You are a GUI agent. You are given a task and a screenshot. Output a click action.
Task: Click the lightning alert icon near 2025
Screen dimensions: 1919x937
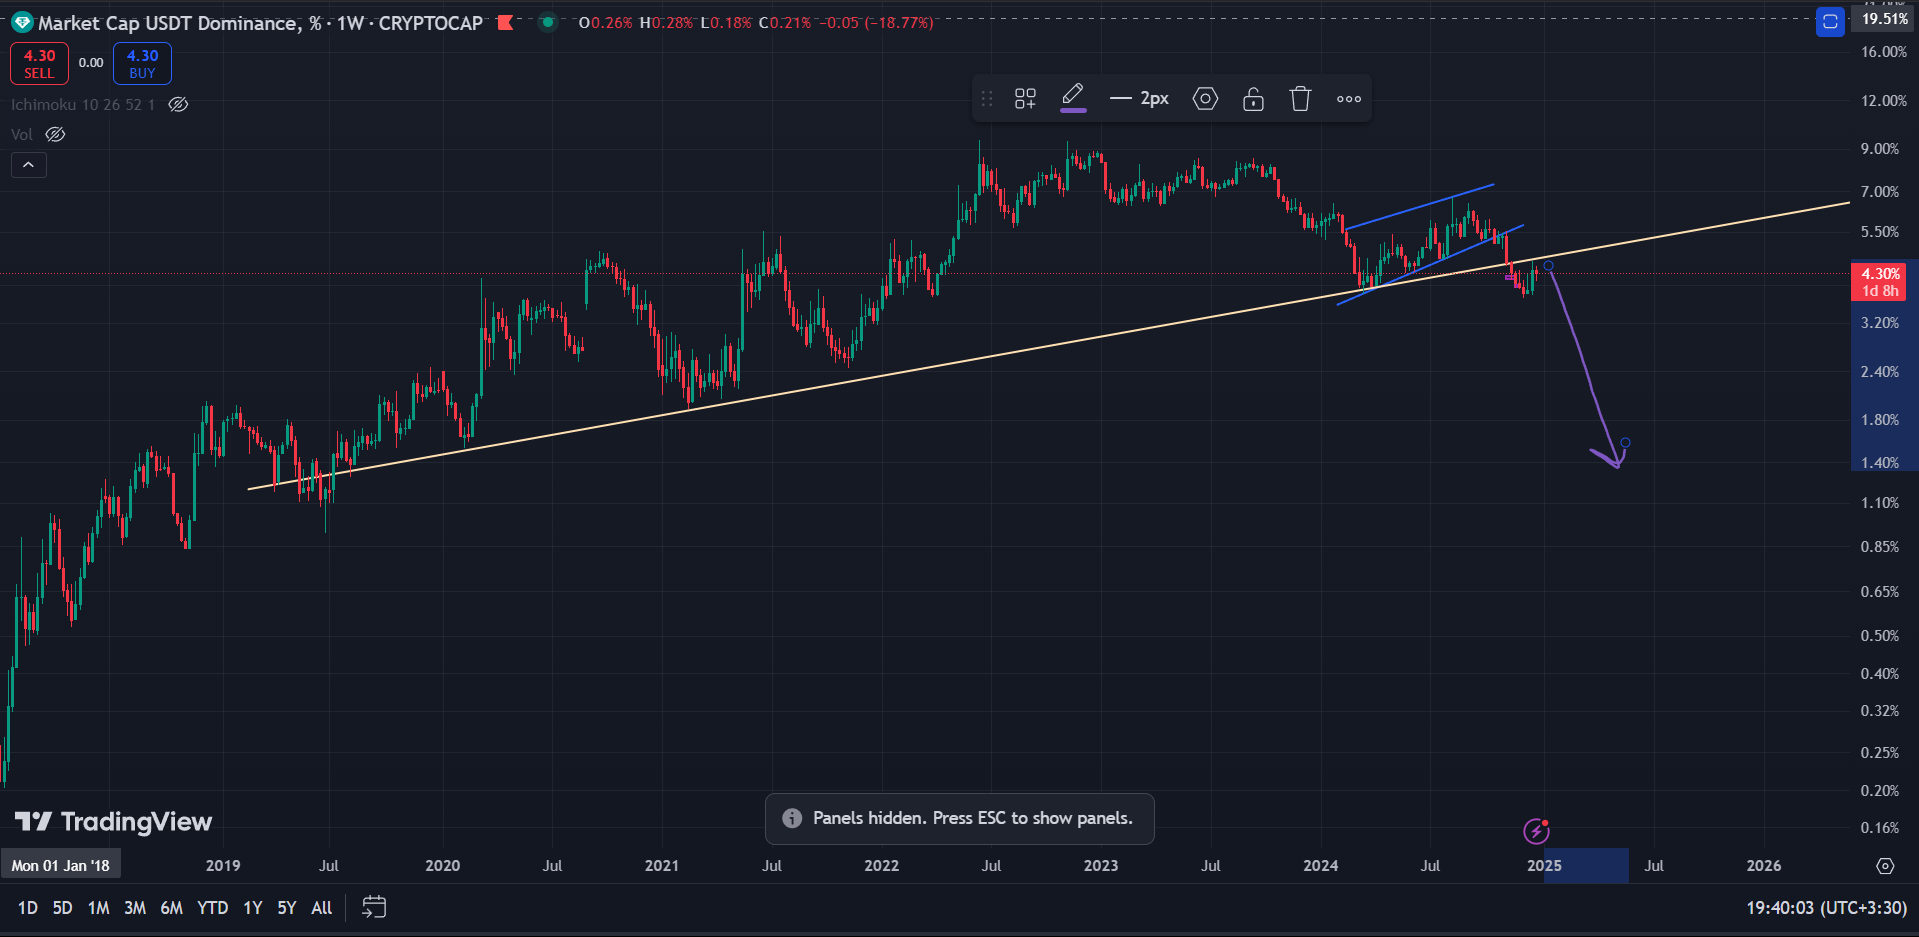click(x=1536, y=831)
